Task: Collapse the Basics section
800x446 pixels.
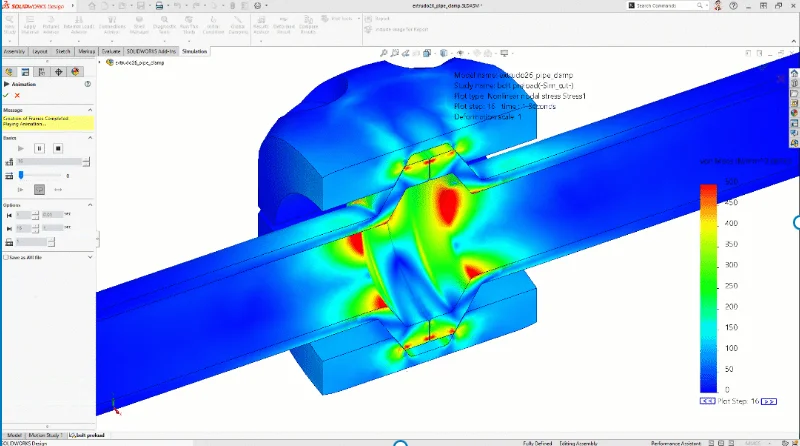Action: click(90, 138)
